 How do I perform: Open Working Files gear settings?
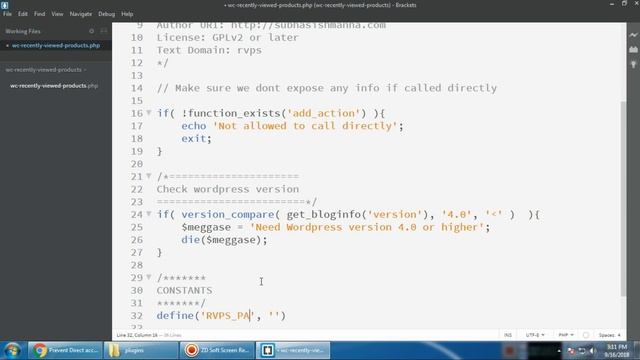(x=91, y=31)
